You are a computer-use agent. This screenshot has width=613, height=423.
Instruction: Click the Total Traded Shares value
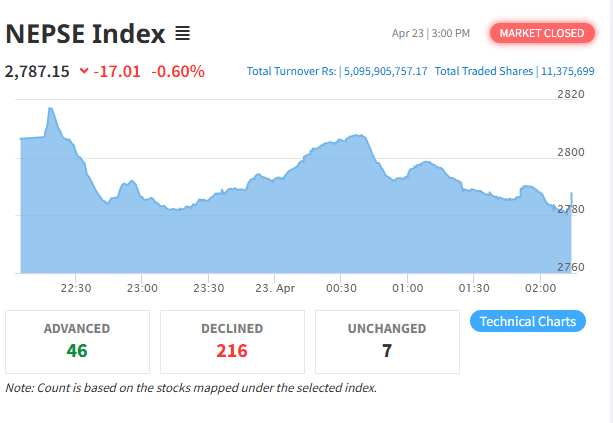tap(568, 71)
